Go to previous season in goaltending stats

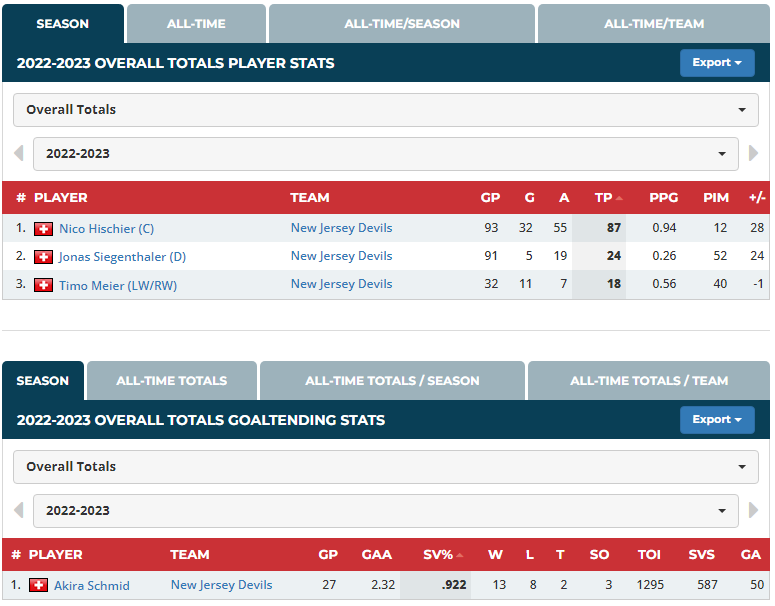coord(18,511)
